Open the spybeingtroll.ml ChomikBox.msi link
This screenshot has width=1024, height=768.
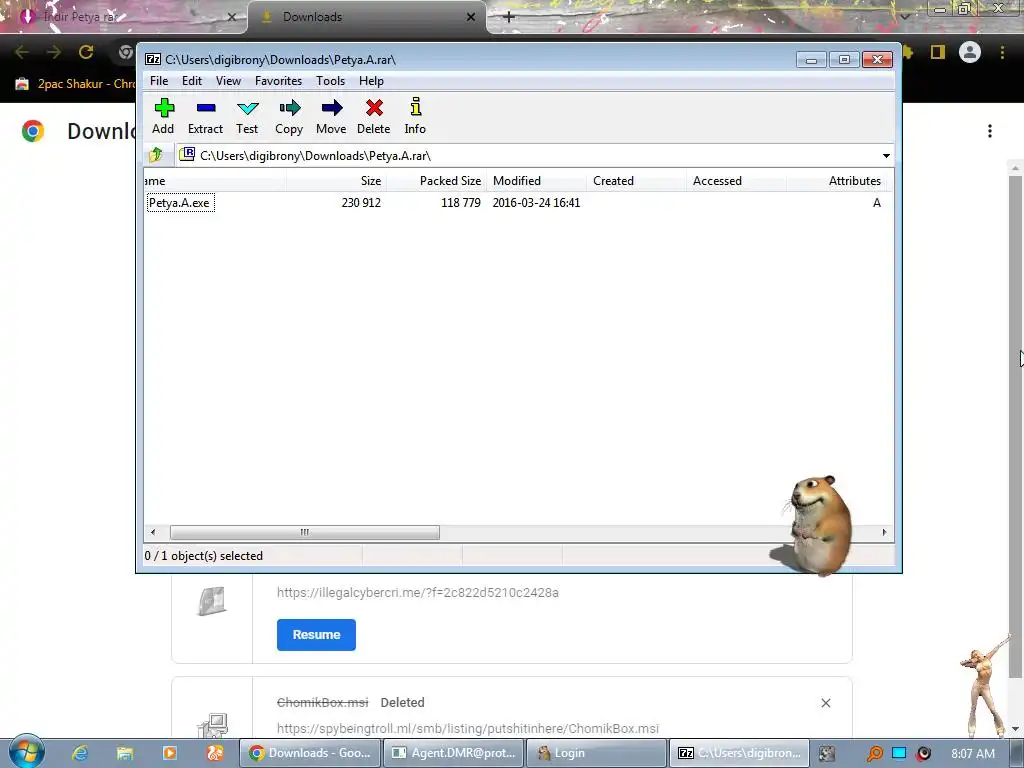pyautogui.click(x=468, y=728)
